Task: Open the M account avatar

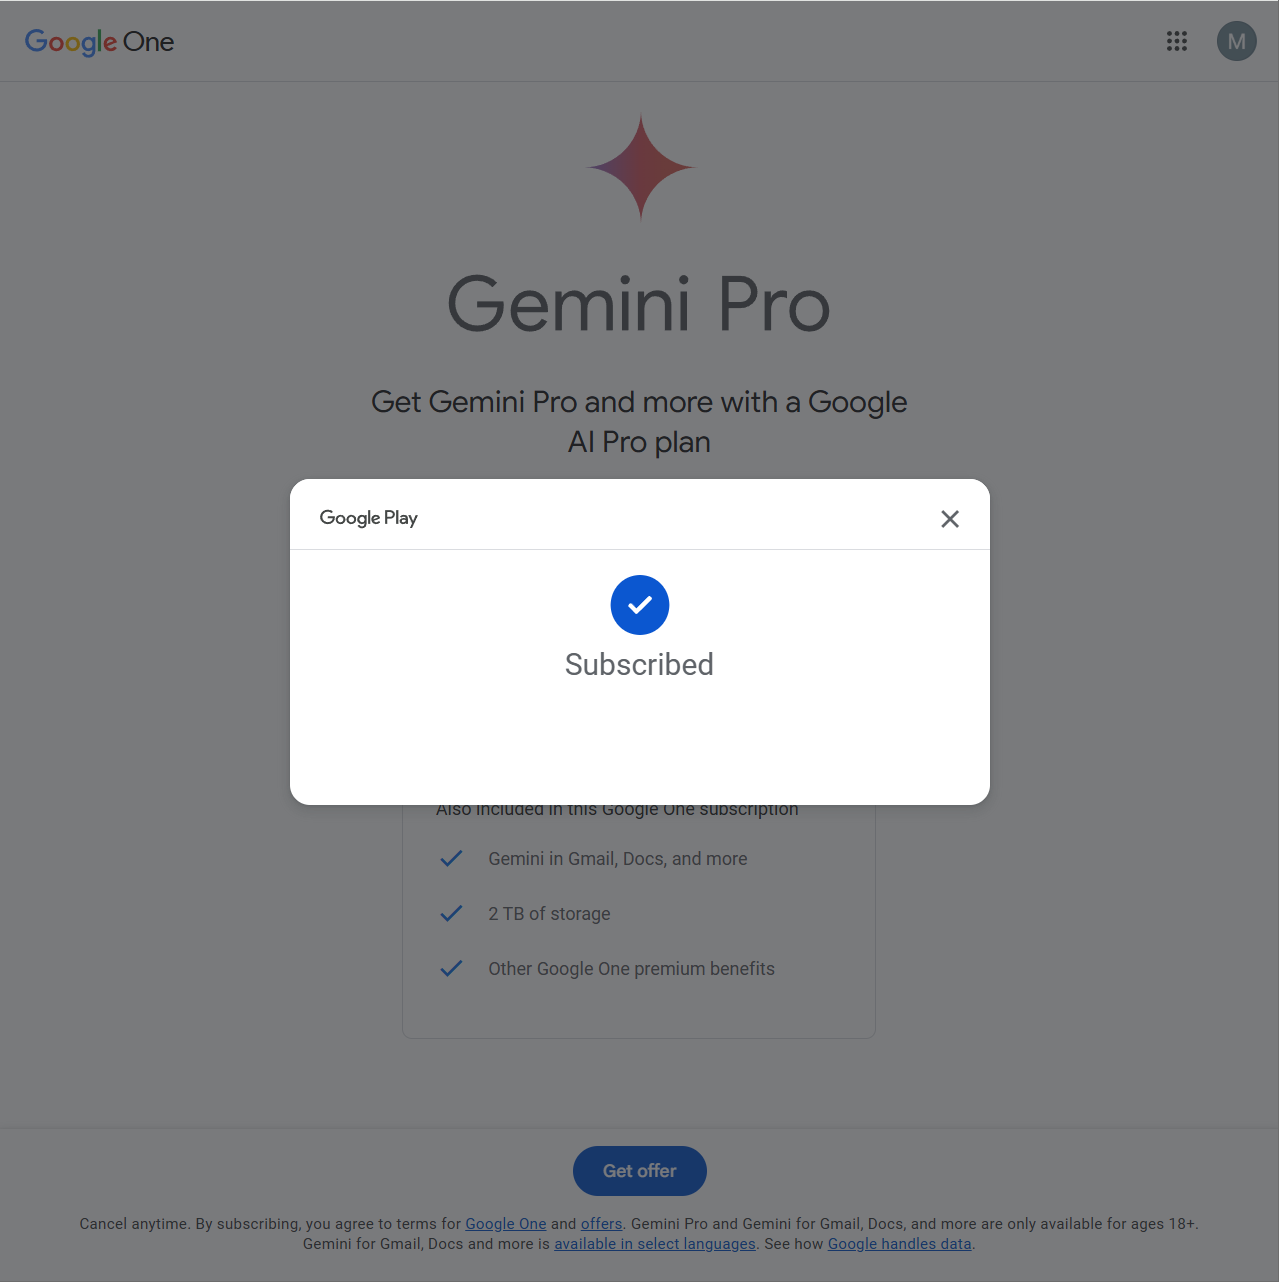Action: (1237, 41)
